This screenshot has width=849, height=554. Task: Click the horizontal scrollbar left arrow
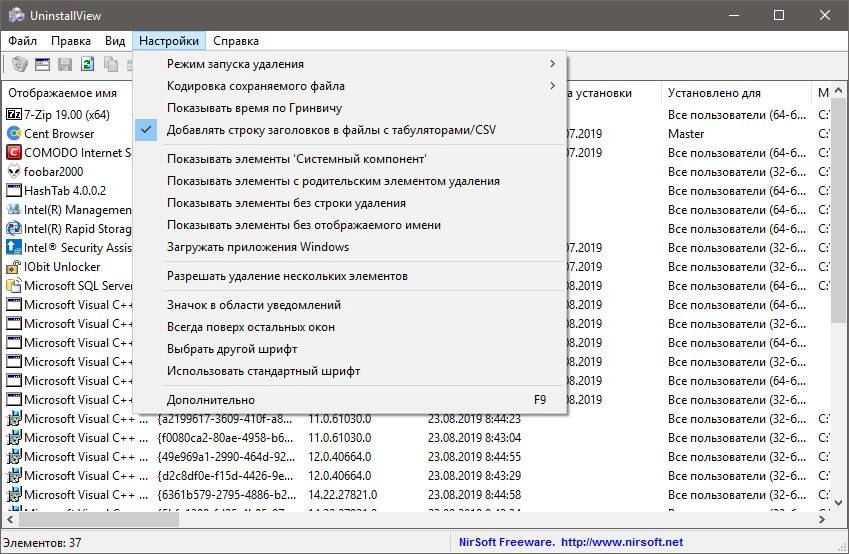(x=9, y=520)
